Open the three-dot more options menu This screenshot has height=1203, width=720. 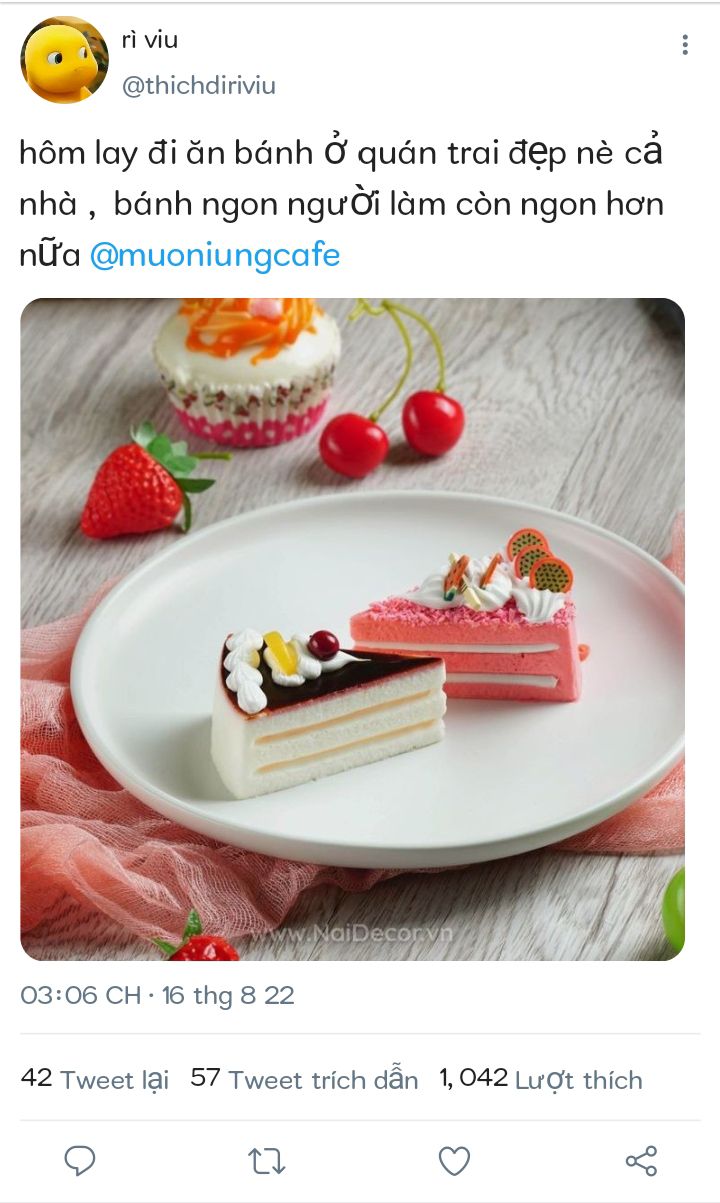[x=685, y=45]
